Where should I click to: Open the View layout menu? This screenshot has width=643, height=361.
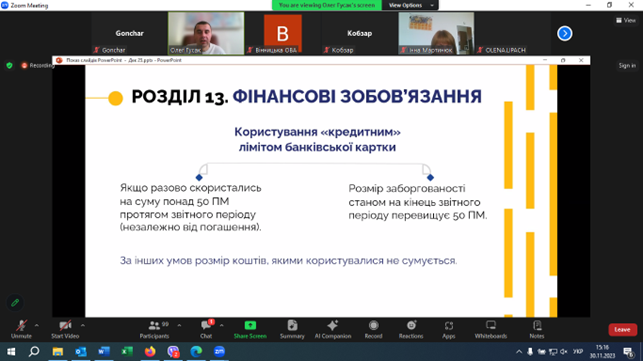pyautogui.click(x=626, y=20)
